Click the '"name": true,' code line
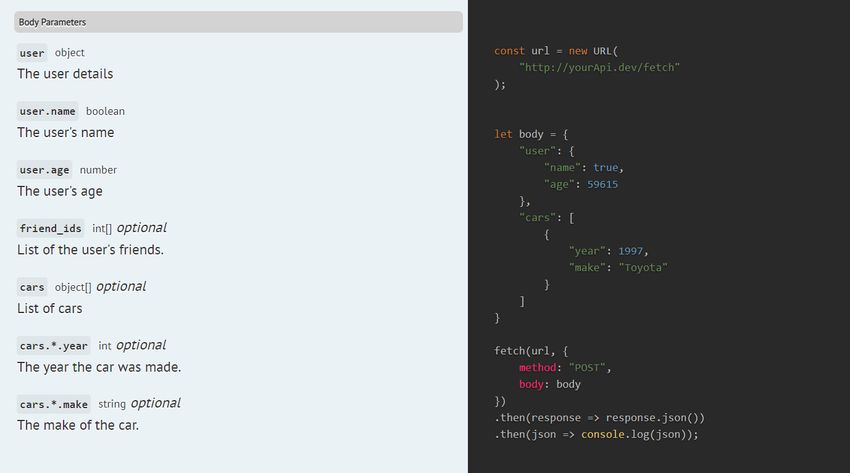The width and height of the screenshot is (850, 473). (584, 167)
